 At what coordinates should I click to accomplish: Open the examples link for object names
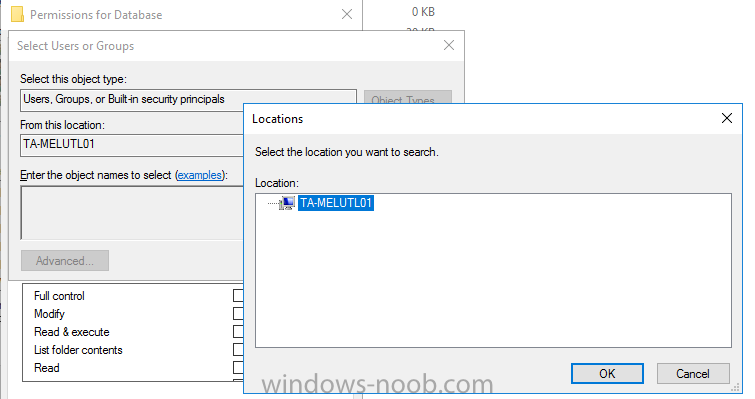coord(199,175)
